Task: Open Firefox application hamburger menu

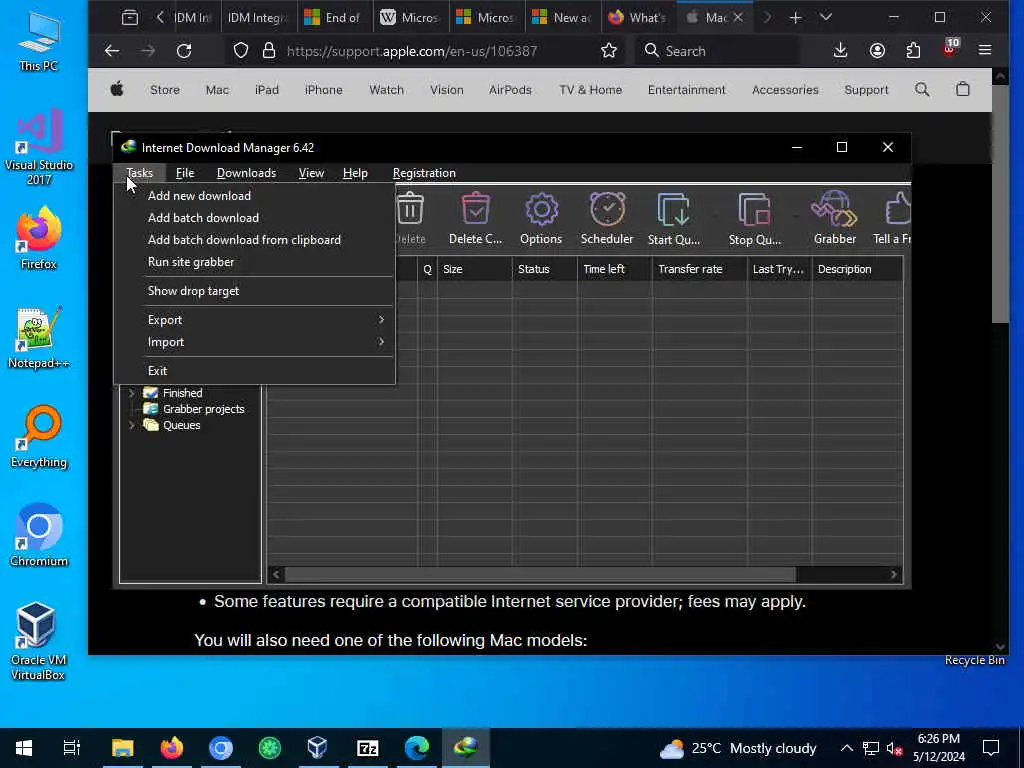Action: click(x=985, y=50)
